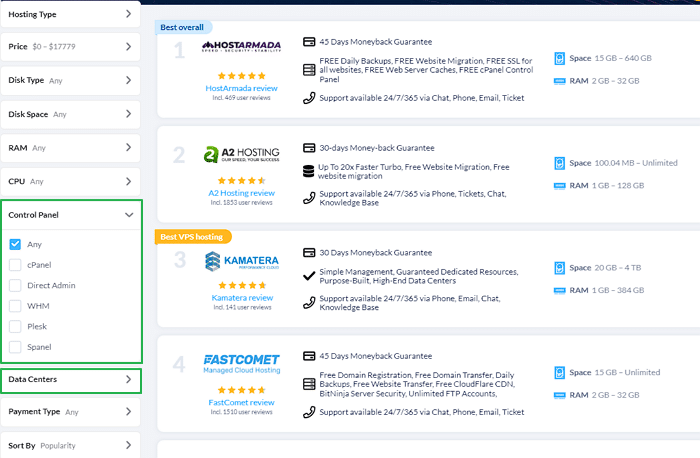Open the HostArmada review link
Screen dimensions: 700x458
241,88
